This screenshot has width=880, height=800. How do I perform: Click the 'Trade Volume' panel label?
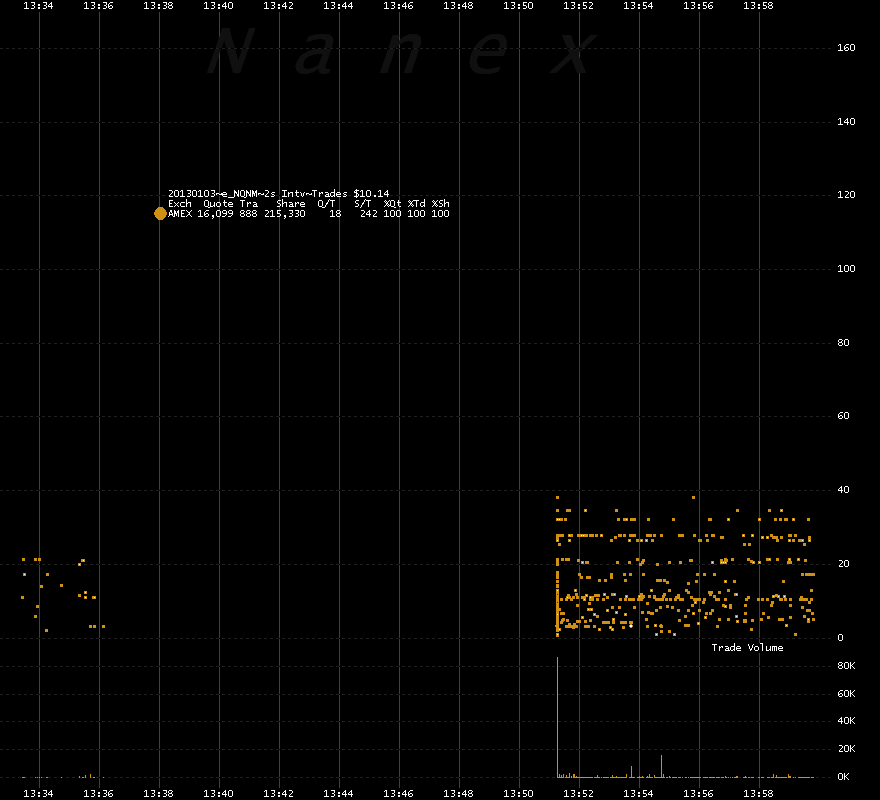pyautogui.click(x=747, y=648)
